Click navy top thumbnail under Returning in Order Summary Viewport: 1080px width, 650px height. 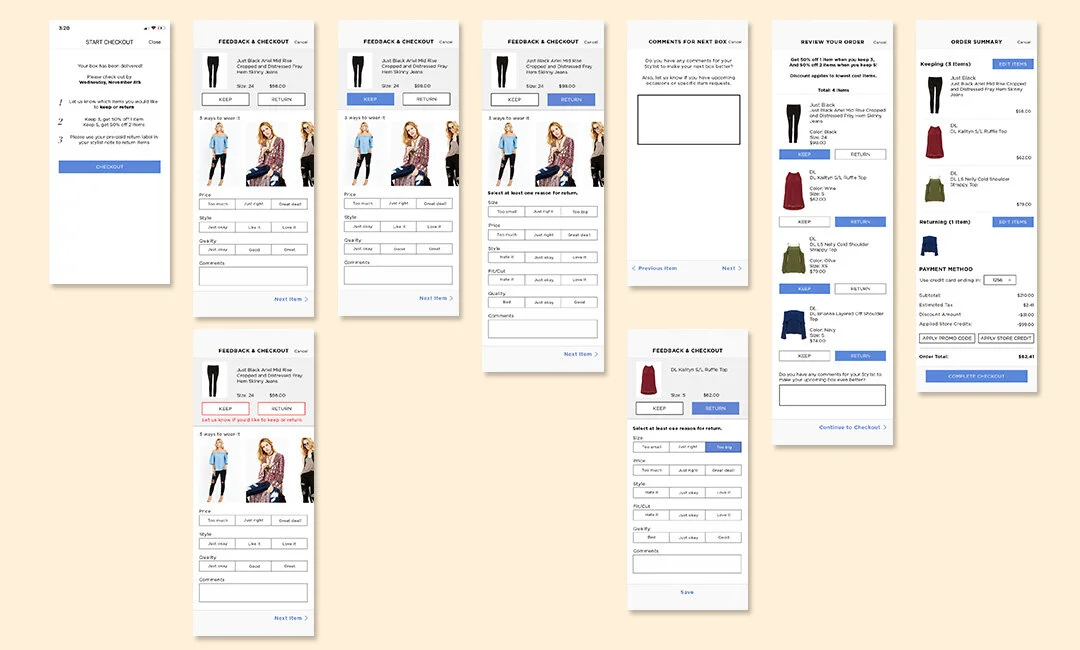pyautogui.click(x=929, y=246)
